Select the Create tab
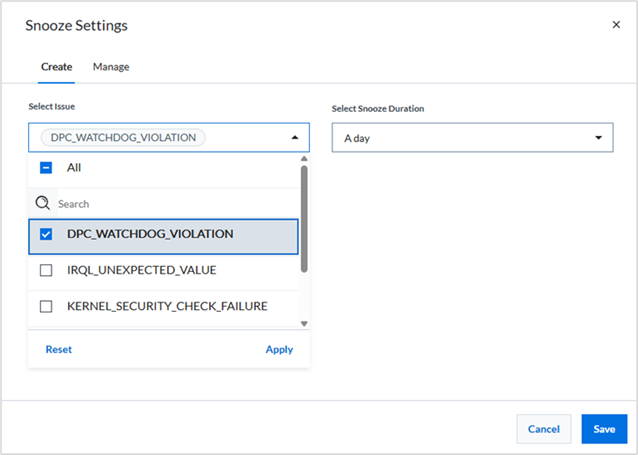 [57, 67]
